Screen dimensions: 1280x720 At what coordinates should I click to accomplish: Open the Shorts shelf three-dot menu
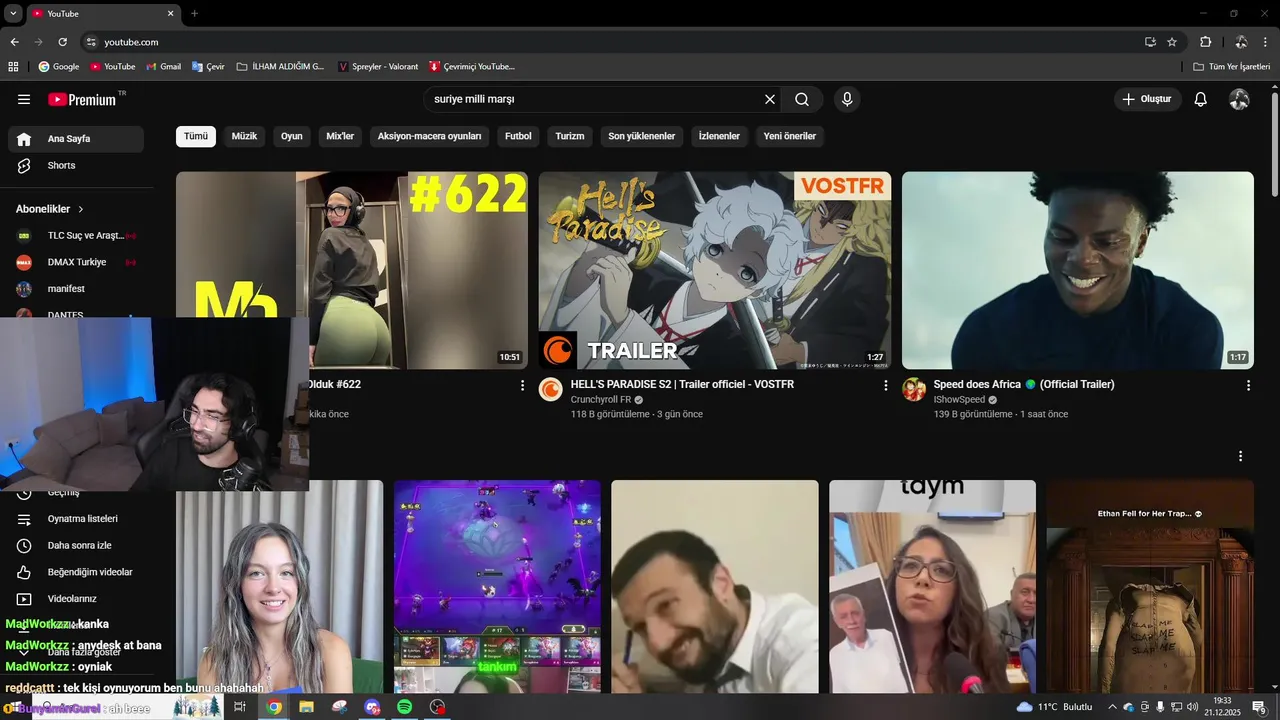[1241, 456]
